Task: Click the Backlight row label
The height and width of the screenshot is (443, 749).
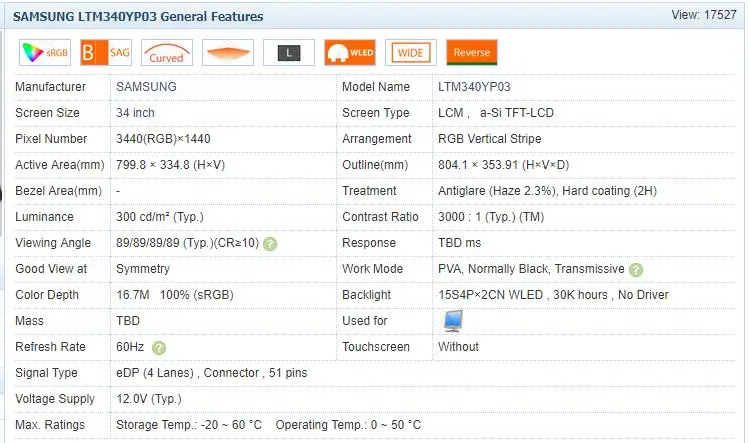Action: coord(366,295)
